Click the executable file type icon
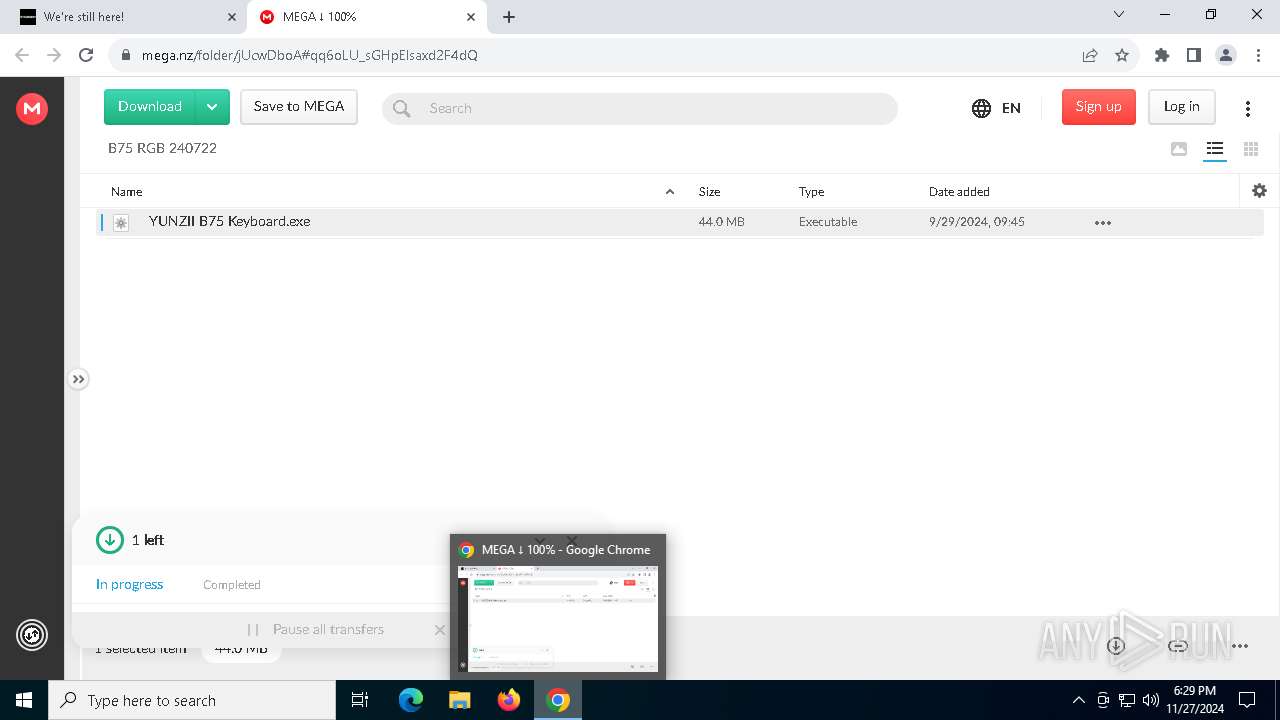This screenshot has width=1280, height=720. [x=121, y=223]
